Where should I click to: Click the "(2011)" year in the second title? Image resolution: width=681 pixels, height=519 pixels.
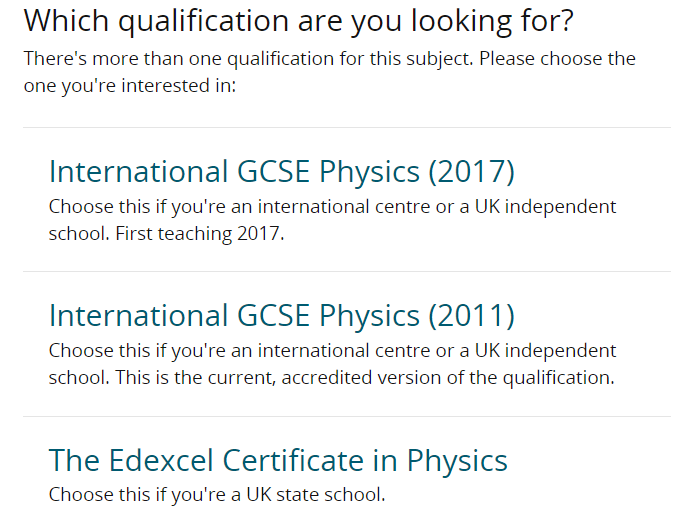(472, 316)
